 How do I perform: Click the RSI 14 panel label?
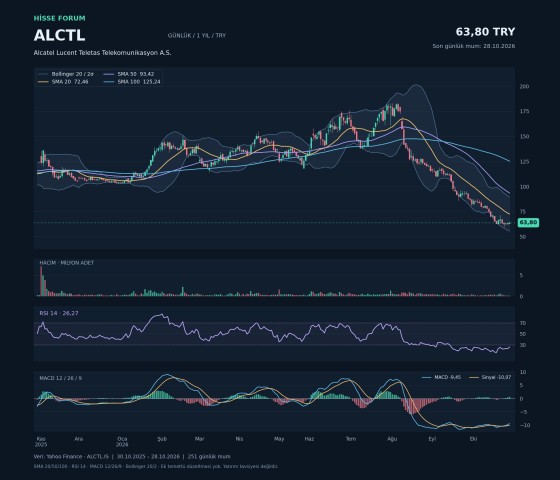coord(59,313)
